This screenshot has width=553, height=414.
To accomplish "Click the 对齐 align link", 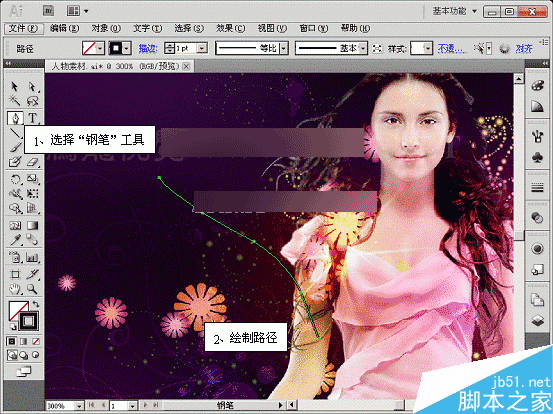I will click(x=524, y=49).
